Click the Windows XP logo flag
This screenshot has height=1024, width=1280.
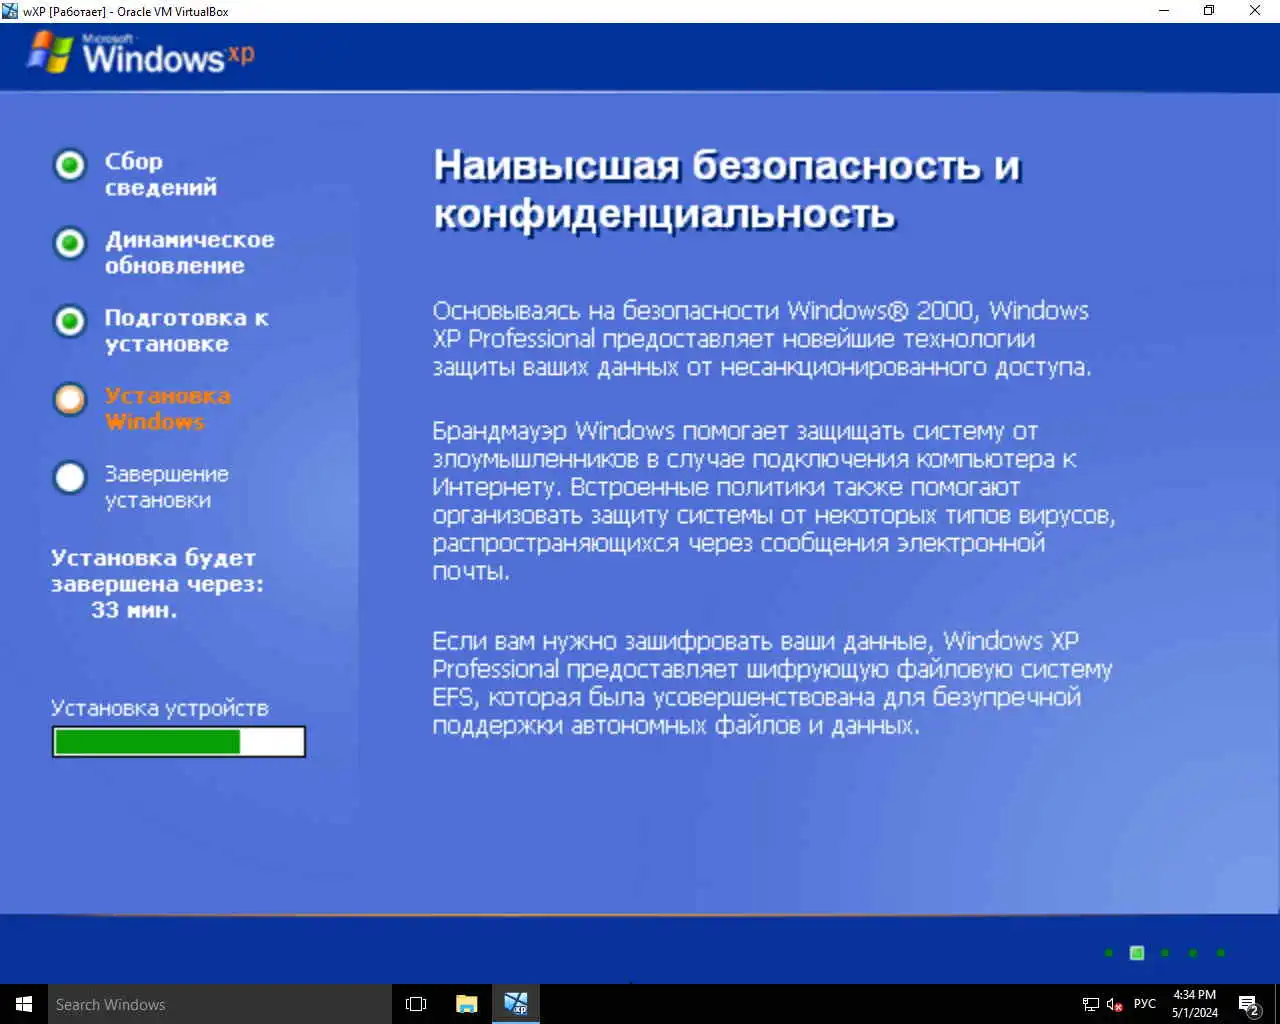click(50, 52)
